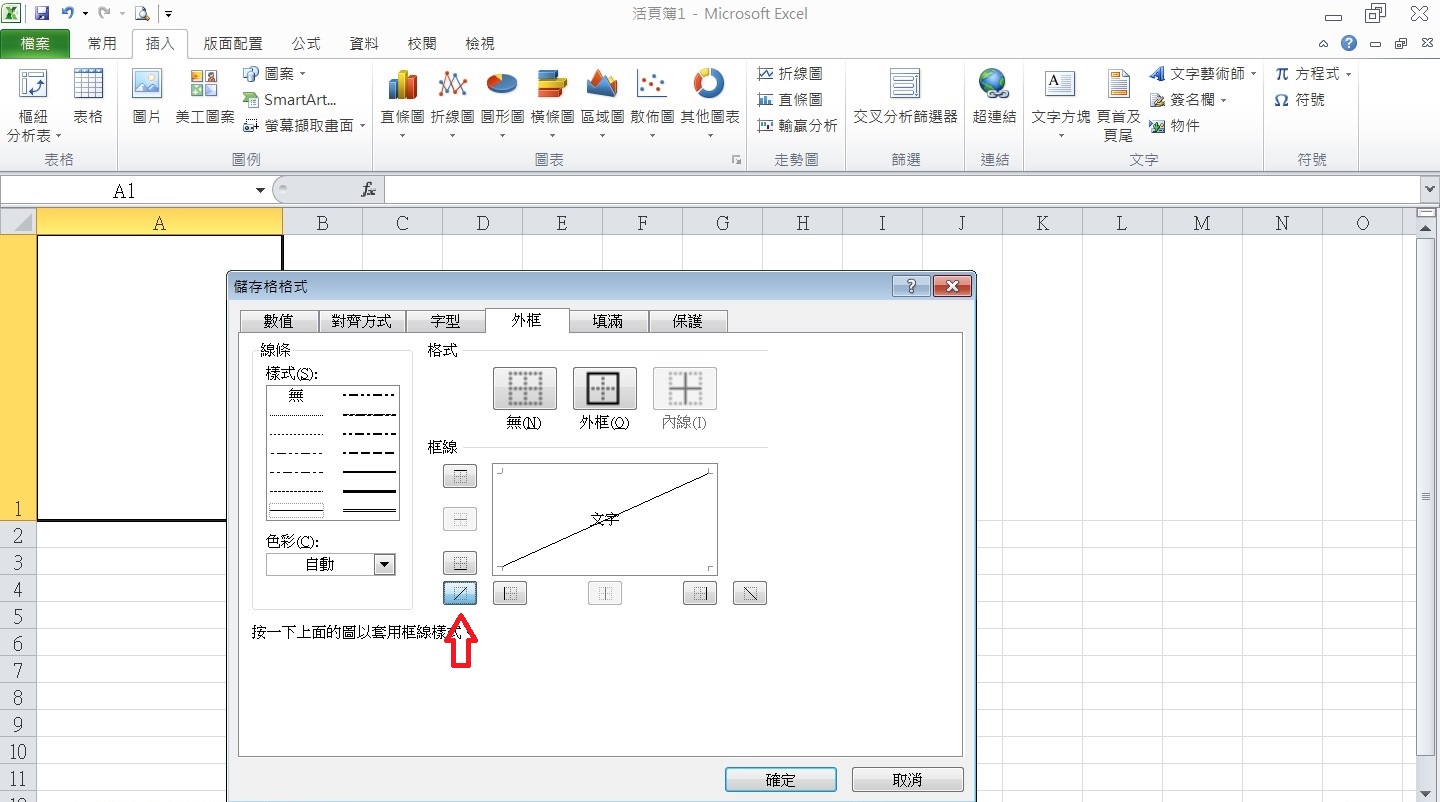Insert 輸贏分析 sparkline
The height and width of the screenshot is (802, 1440).
(x=797, y=125)
